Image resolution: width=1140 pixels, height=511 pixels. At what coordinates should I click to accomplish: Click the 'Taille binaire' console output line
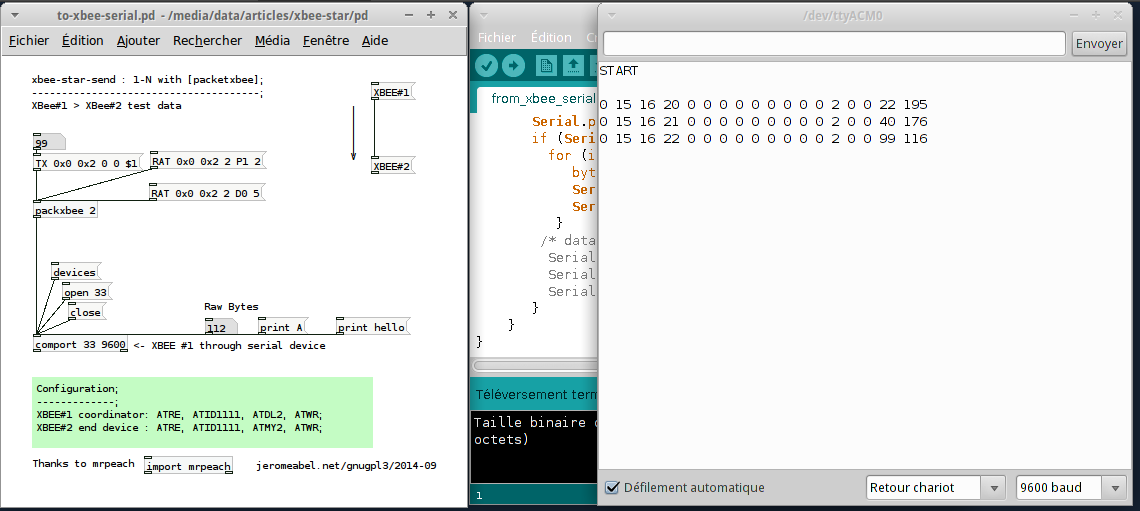tap(535, 422)
